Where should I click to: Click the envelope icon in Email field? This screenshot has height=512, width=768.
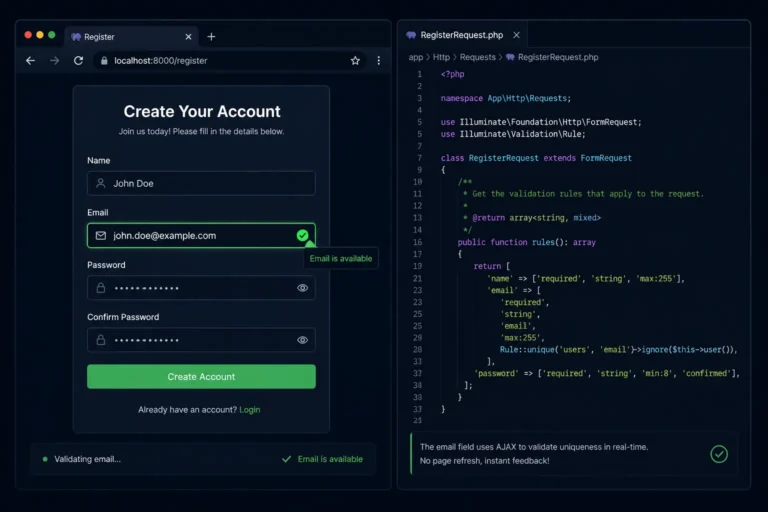point(100,236)
